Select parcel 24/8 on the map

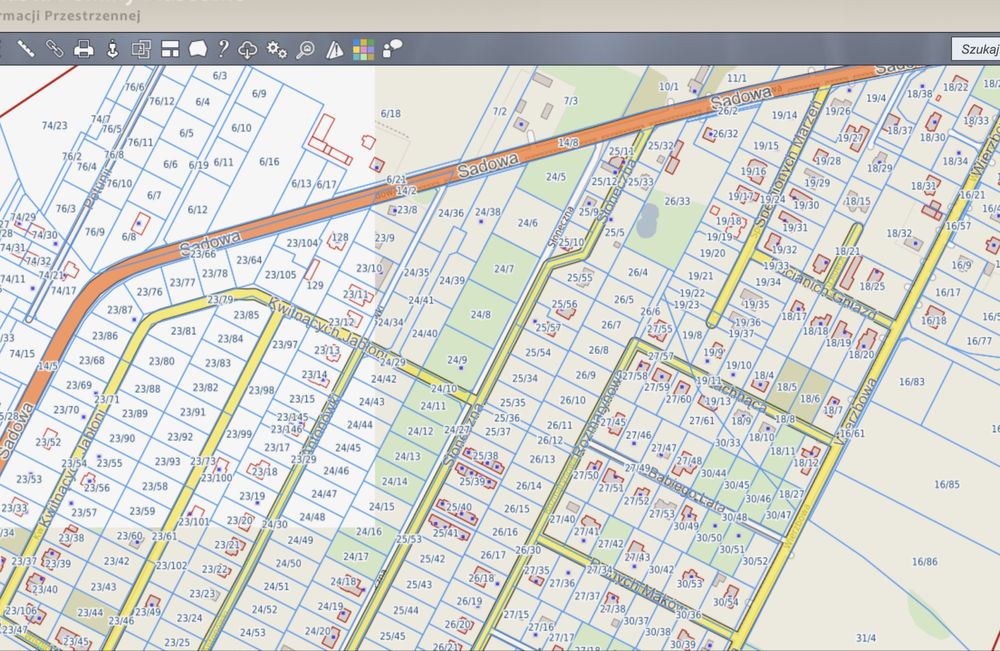tap(481, 314)
